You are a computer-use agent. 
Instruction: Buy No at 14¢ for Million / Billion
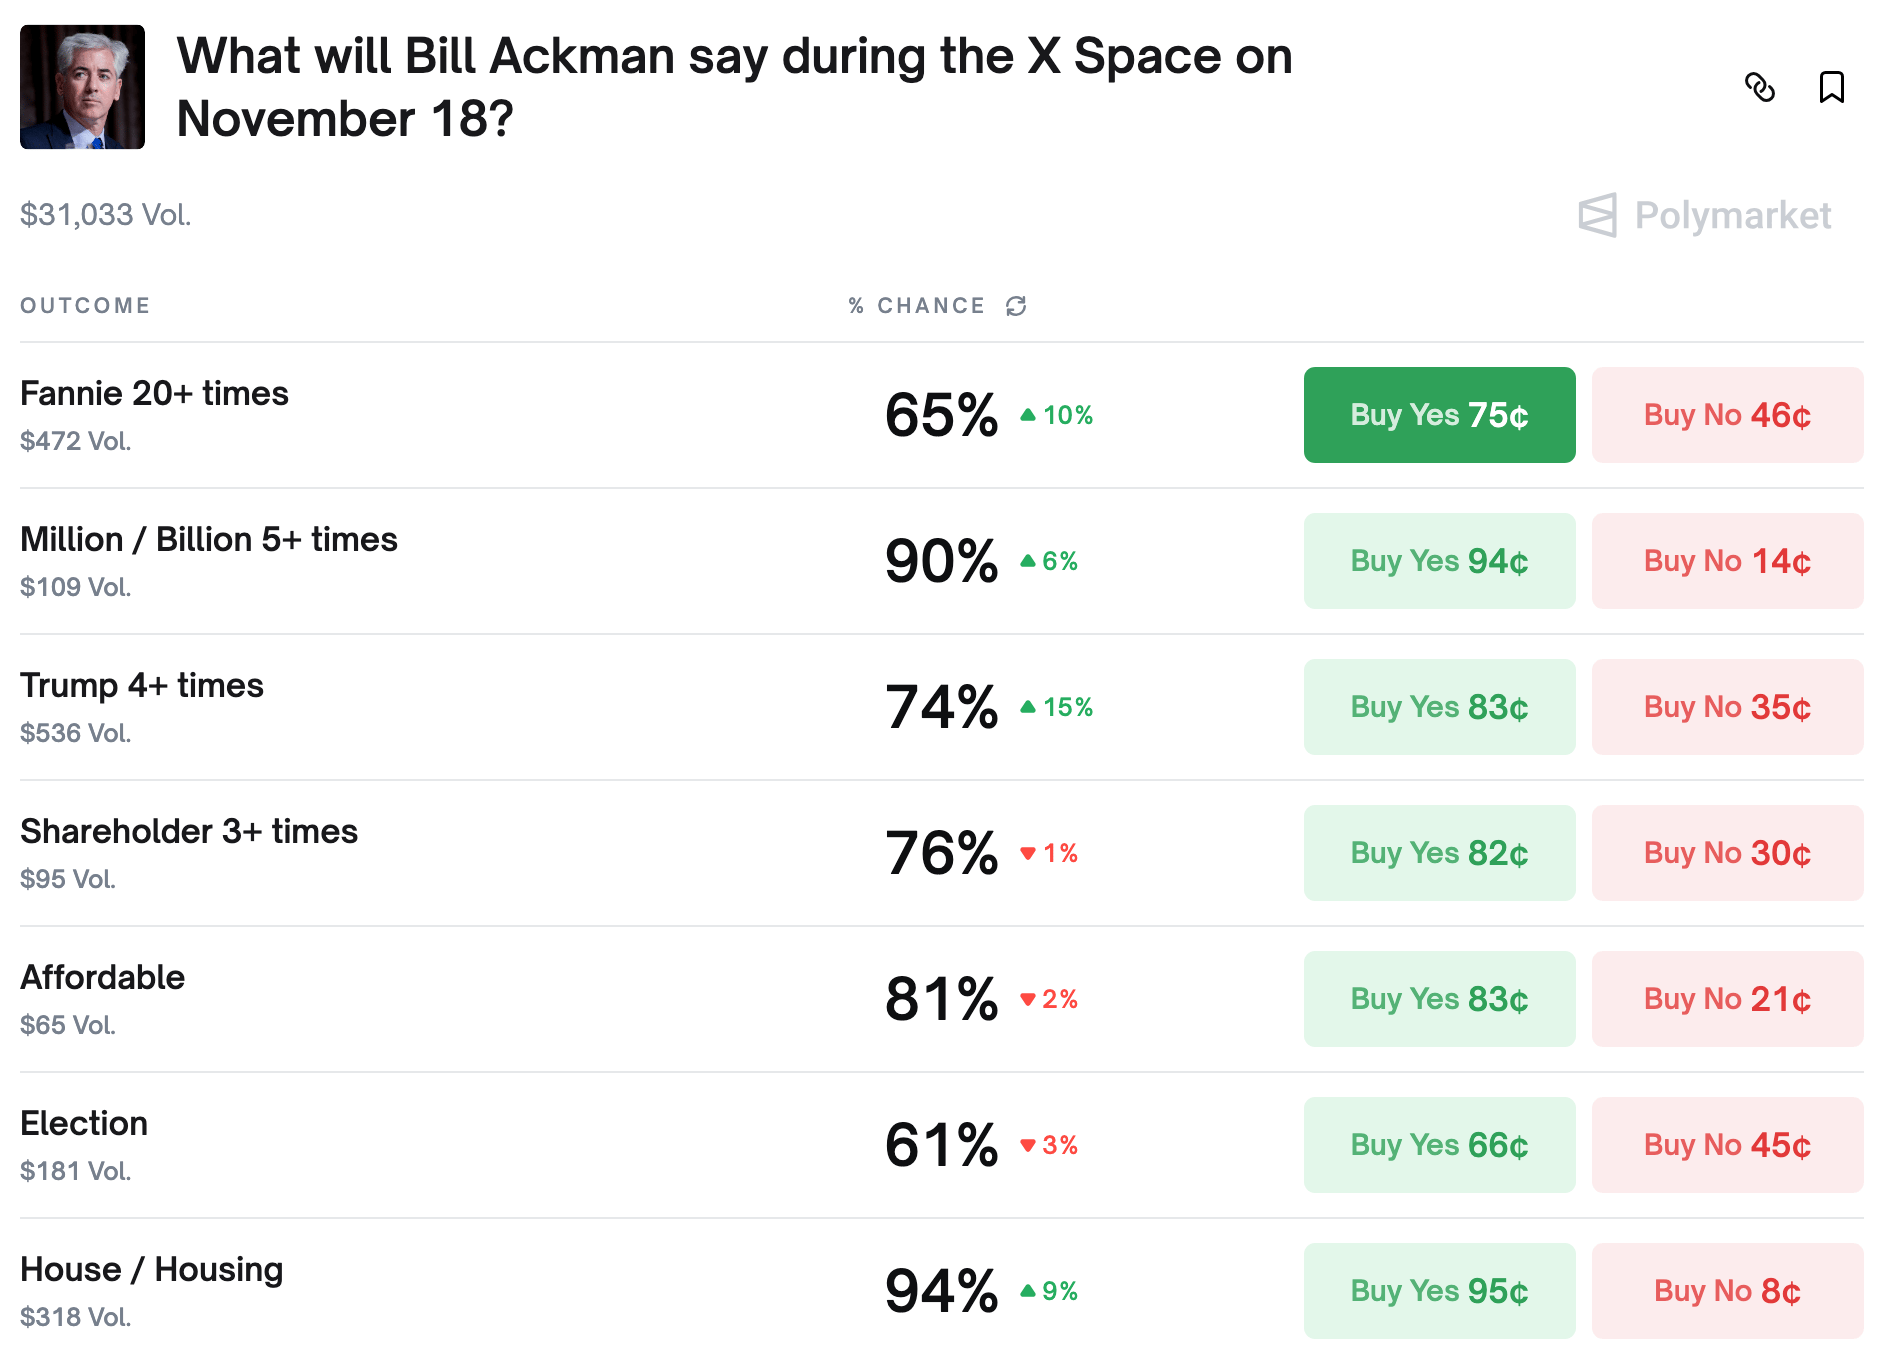tap(1727, 561)
